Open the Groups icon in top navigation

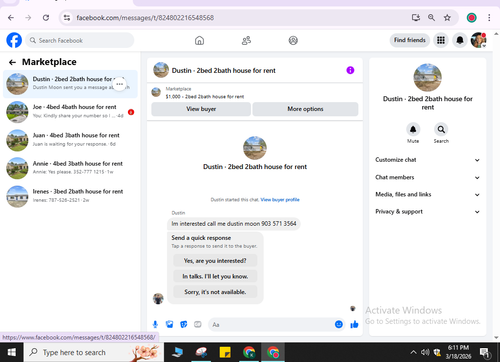click(293, 41)
